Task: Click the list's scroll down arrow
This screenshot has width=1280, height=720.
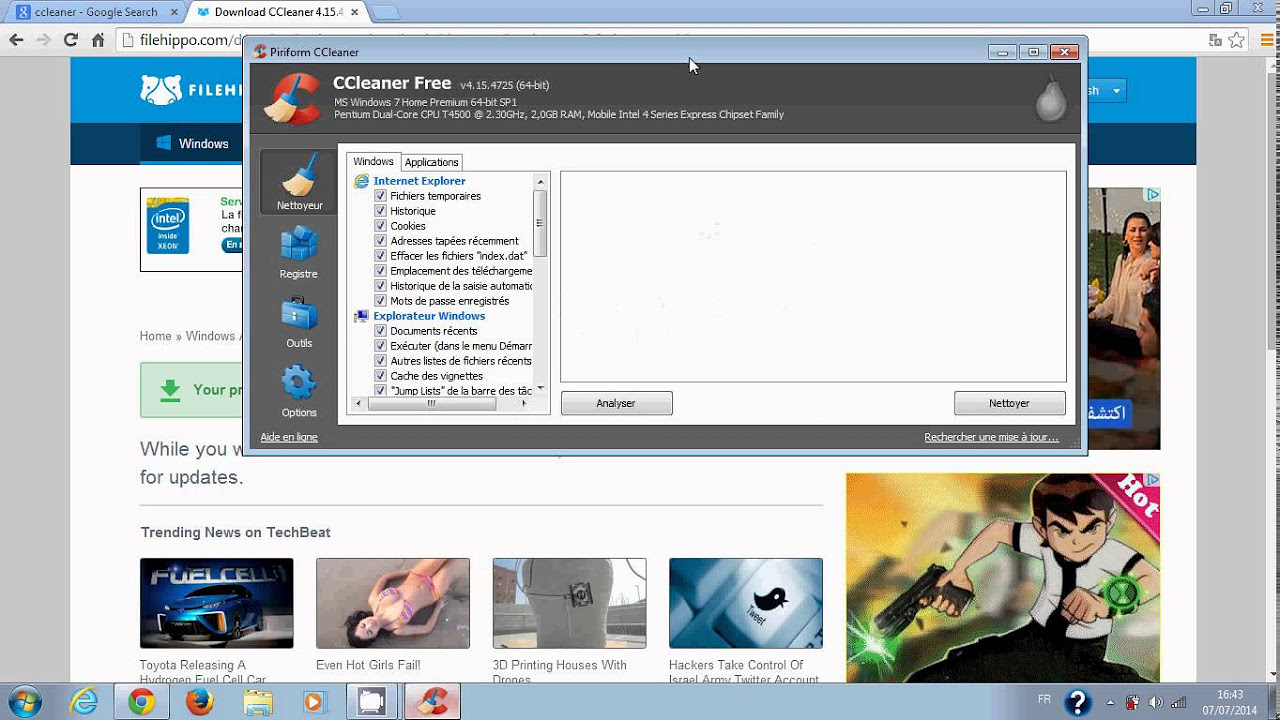Action: pos(541,388)
